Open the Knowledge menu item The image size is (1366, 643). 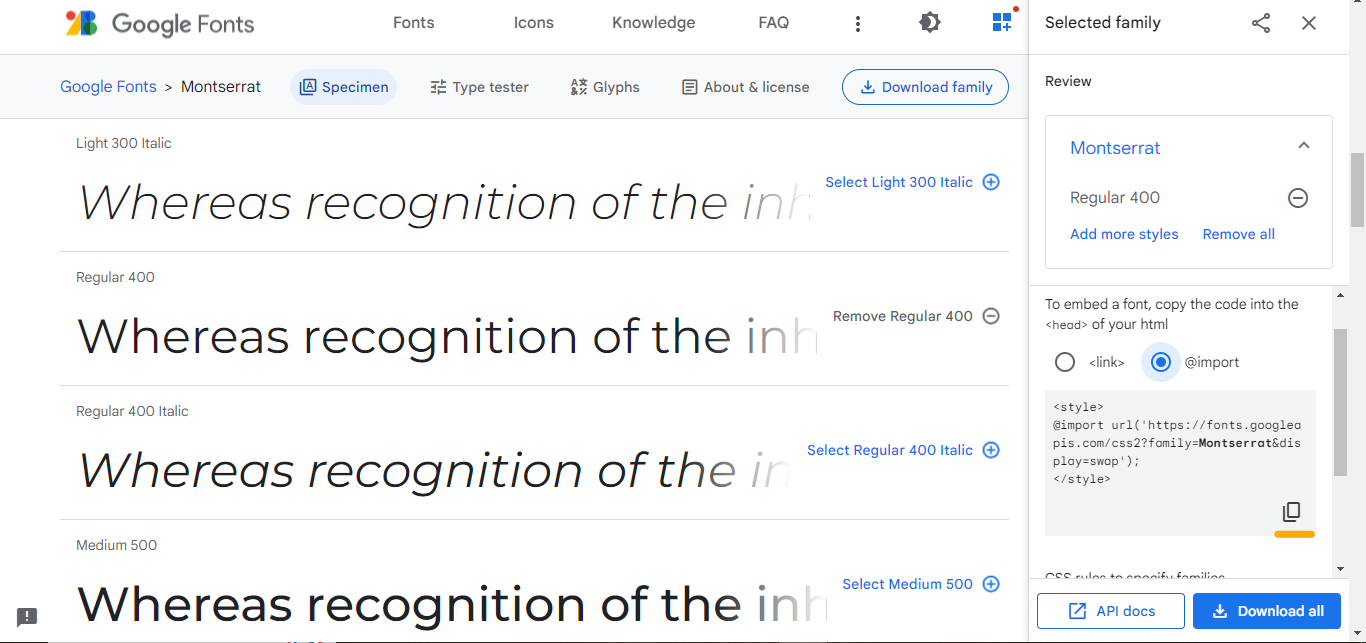[653, 23]
